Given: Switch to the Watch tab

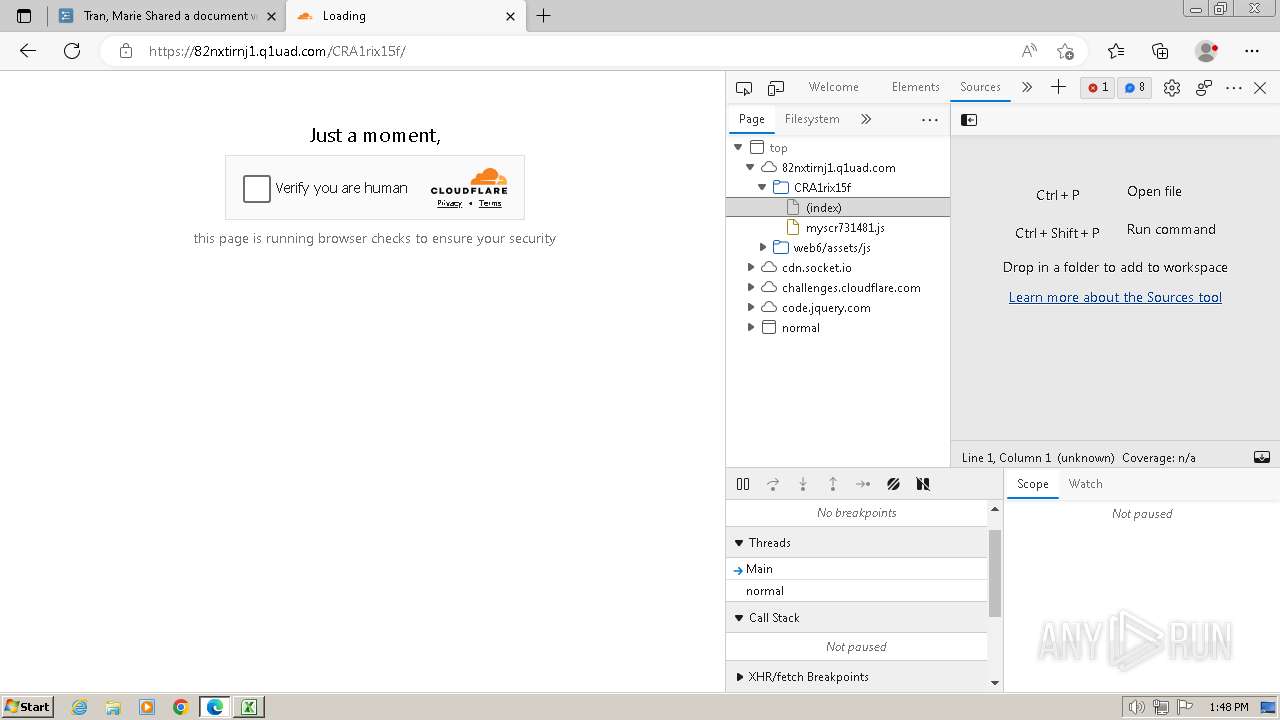Looking at the screenshot, I should (1085, 484).
